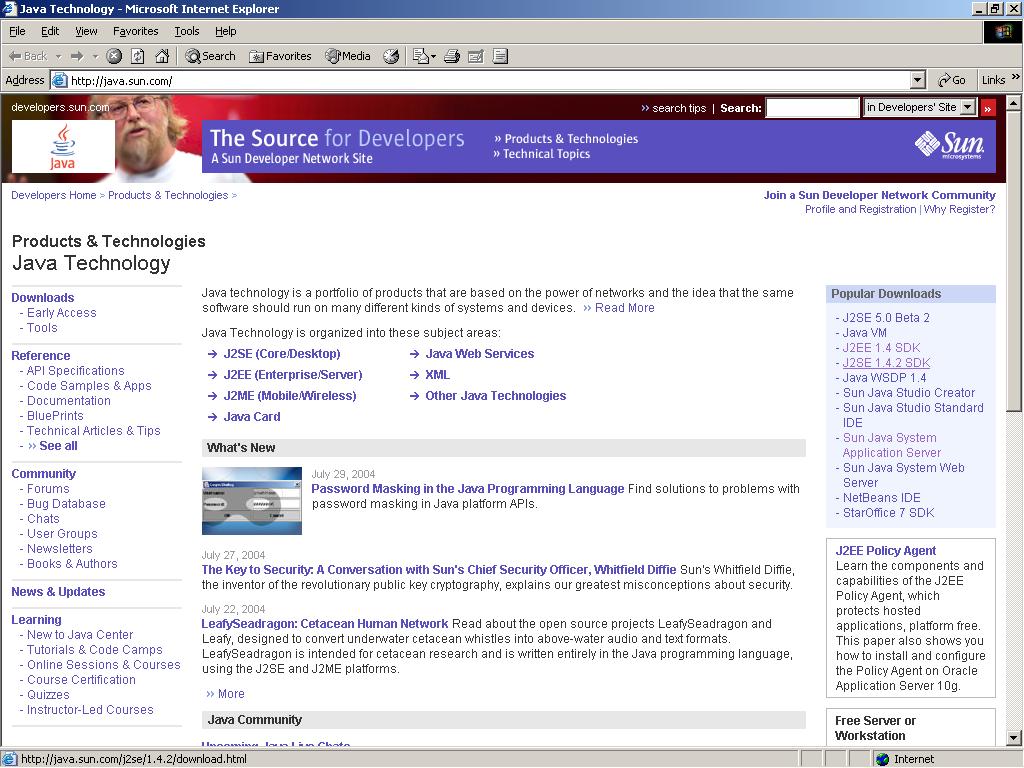Screen dimensions: 1024x768
Task: Follow the Read More link
Action: [x=624, y=308]
